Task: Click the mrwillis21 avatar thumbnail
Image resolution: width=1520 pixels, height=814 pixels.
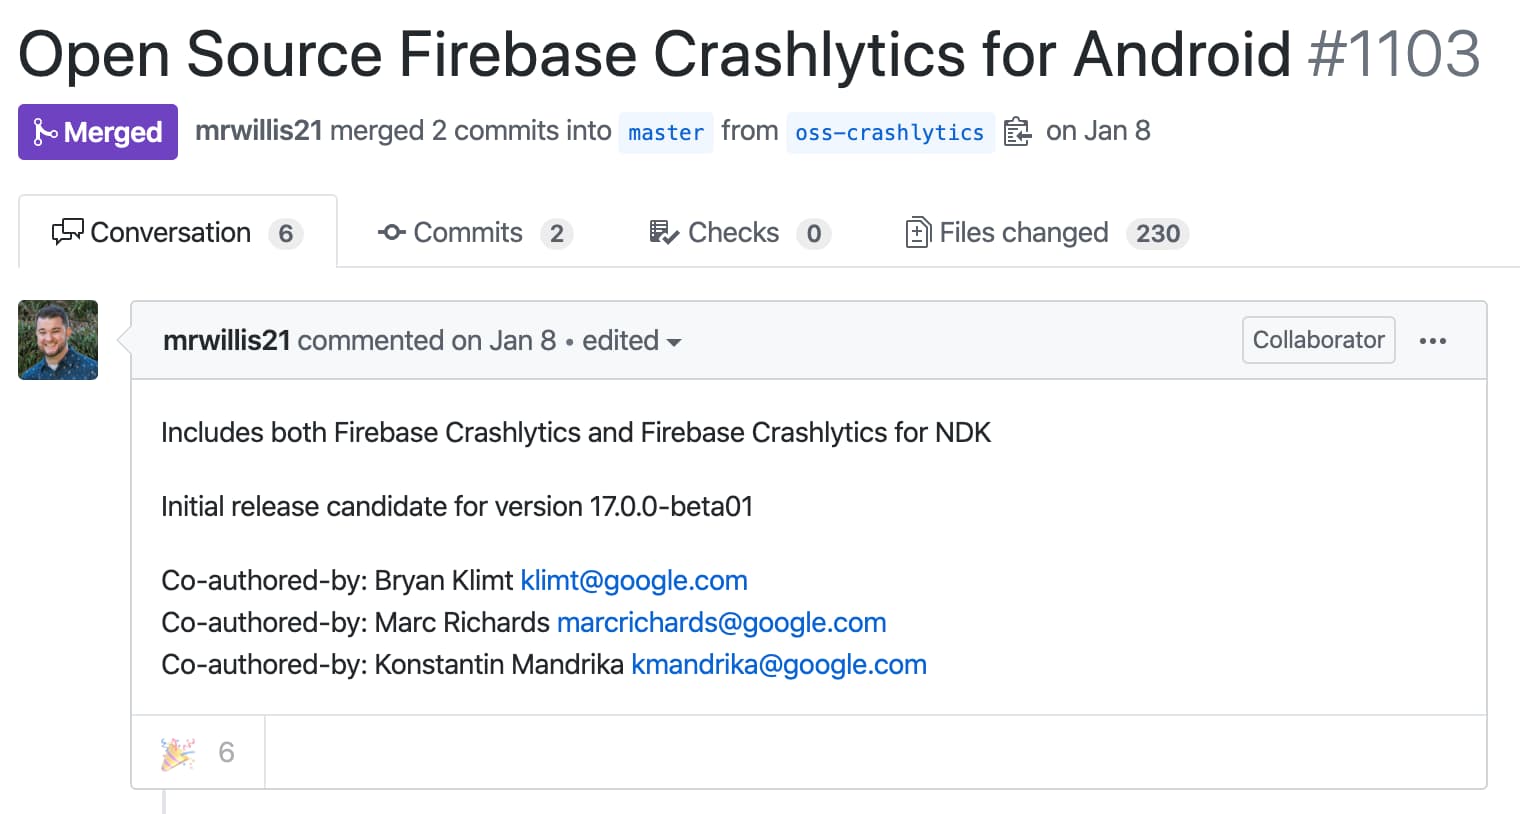Action: [58, 340]
